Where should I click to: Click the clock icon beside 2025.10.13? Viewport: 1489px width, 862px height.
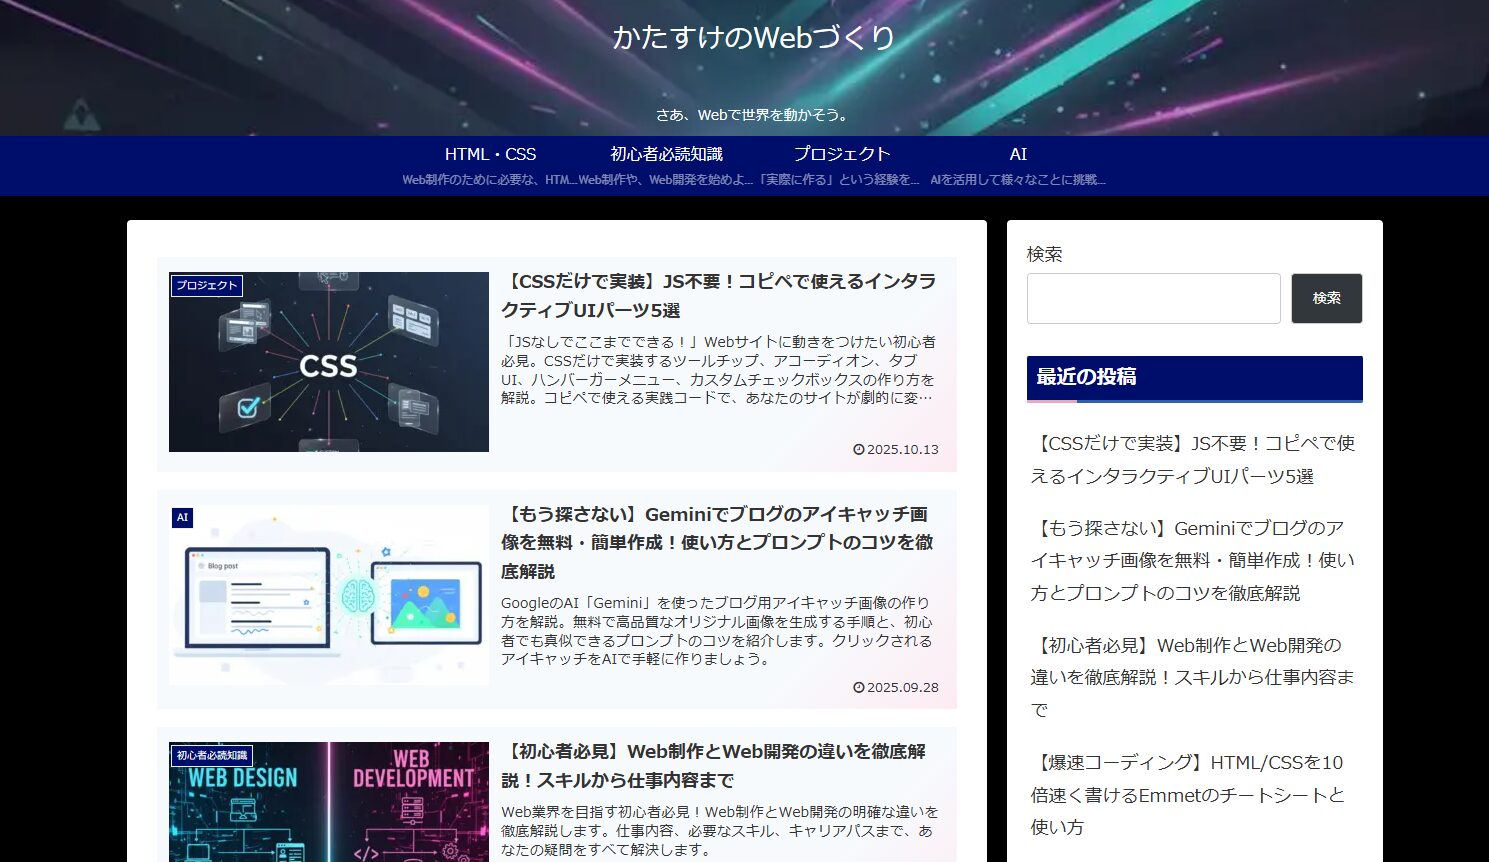point(858,450)
